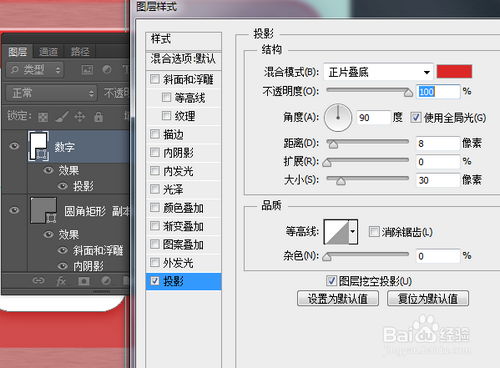Enable the 斜面和浮雕 checkbox

(x=155, y=79)
